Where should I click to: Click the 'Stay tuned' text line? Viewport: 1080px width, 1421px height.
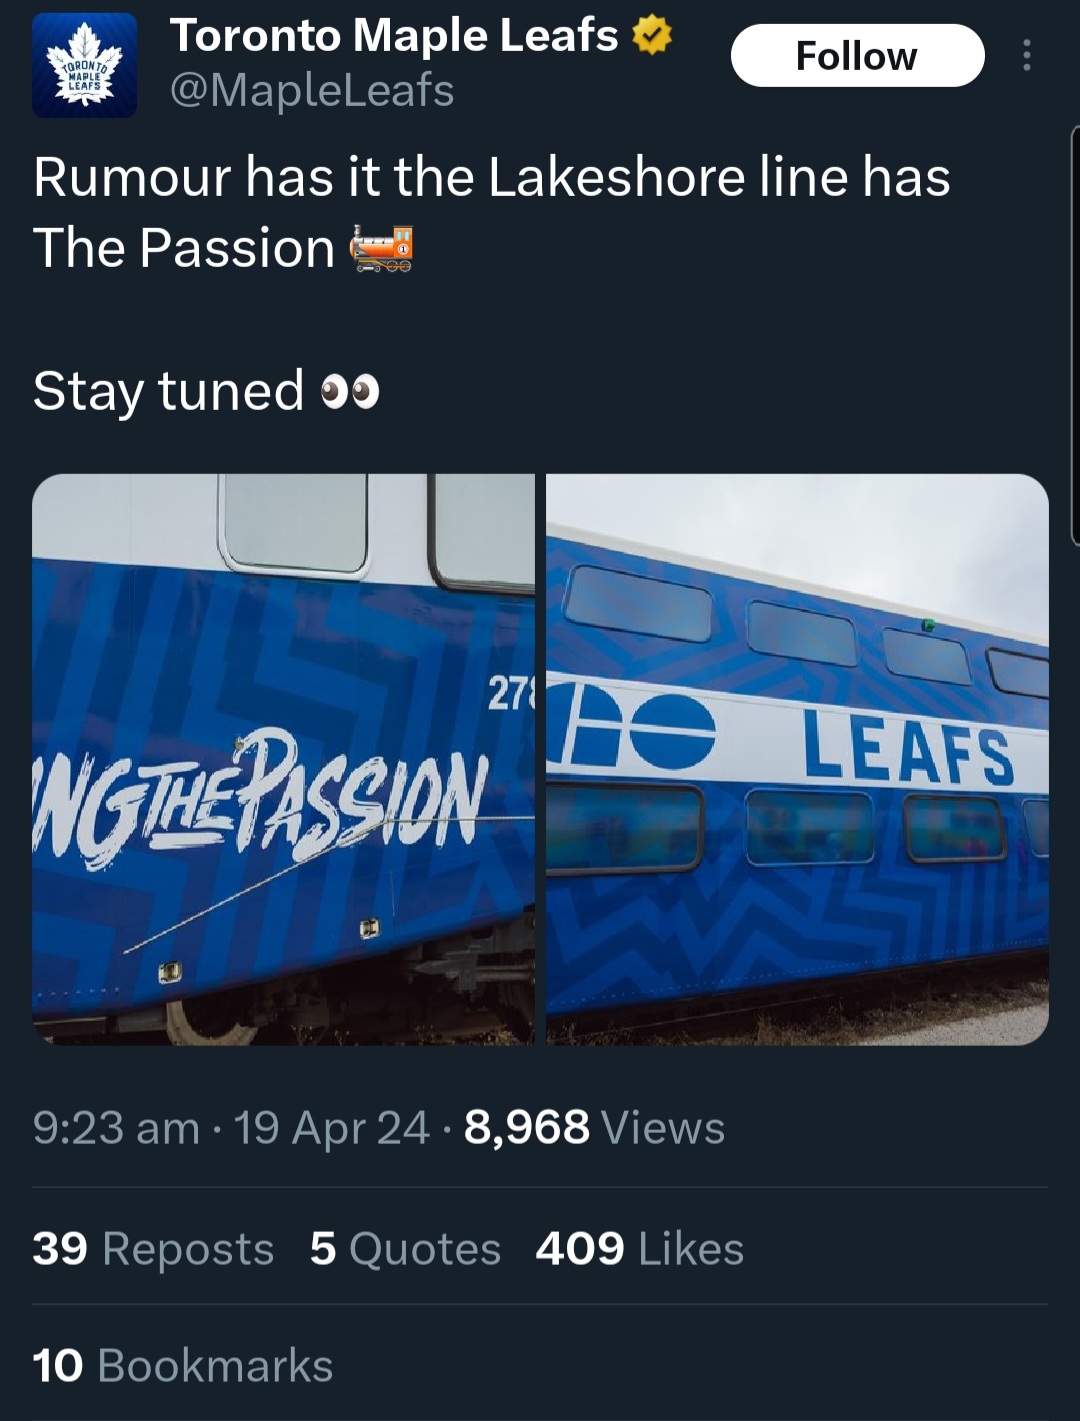(x=168, y=391)
